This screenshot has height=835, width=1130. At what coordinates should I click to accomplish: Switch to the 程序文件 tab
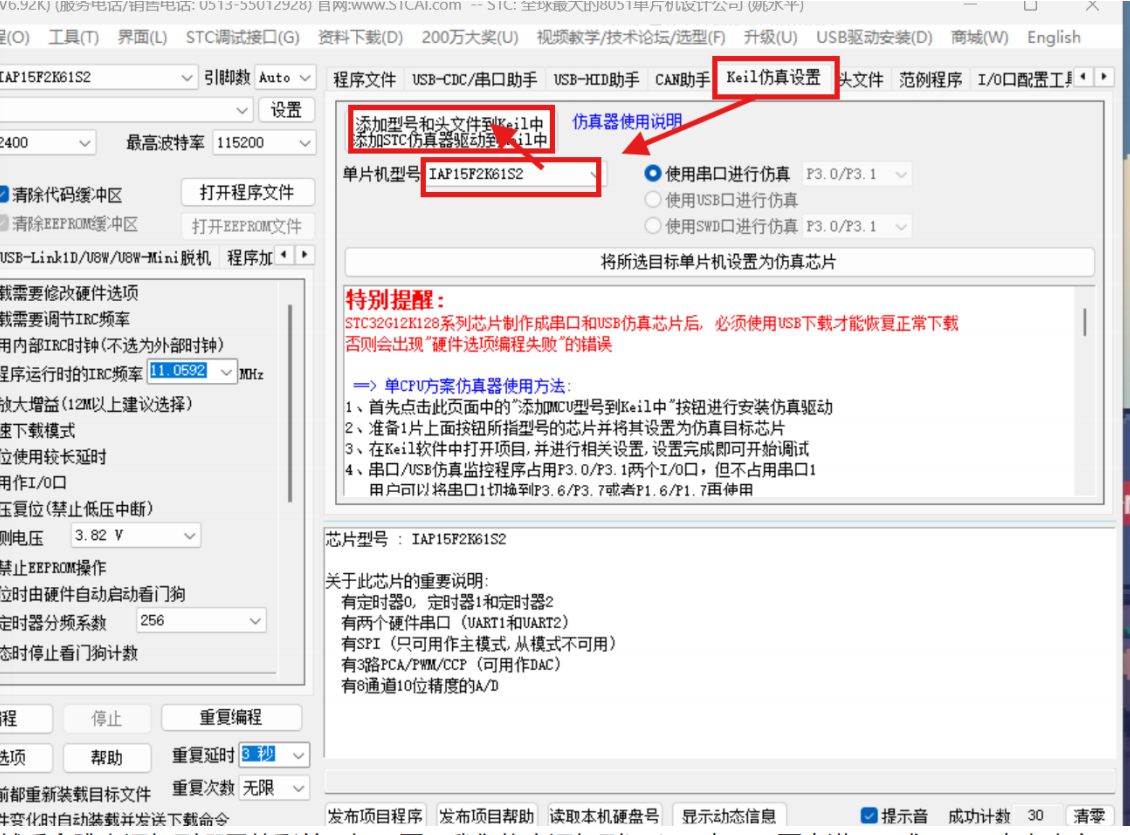[x=365, y=79]
